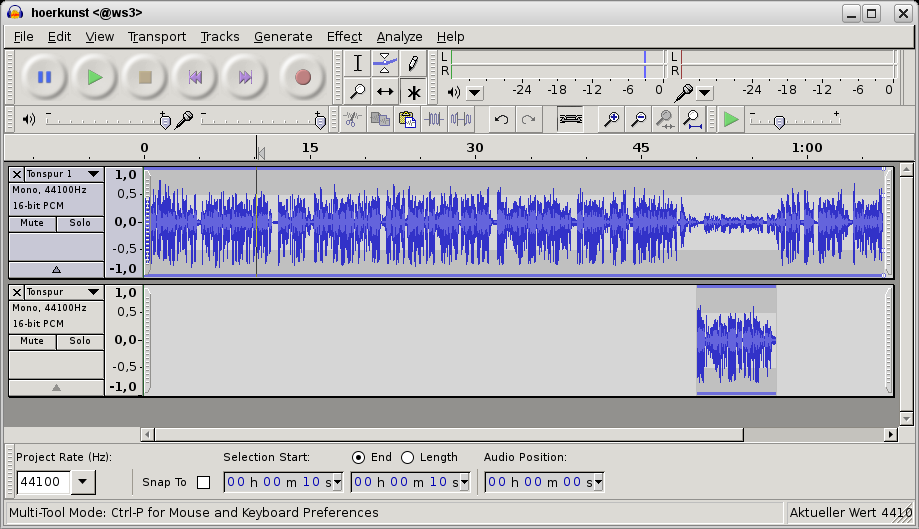Open the Generate menu
919x529 pixels.
(283, 36)
